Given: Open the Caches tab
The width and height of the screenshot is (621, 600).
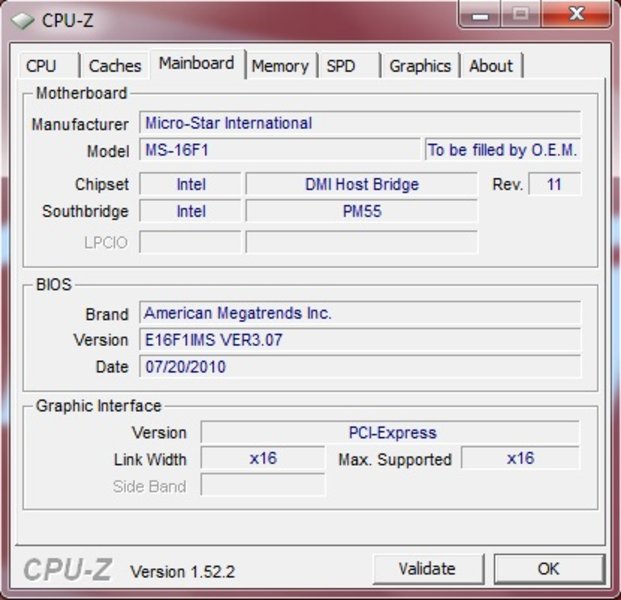Looking at the screenshot, I should click(115, 66).
